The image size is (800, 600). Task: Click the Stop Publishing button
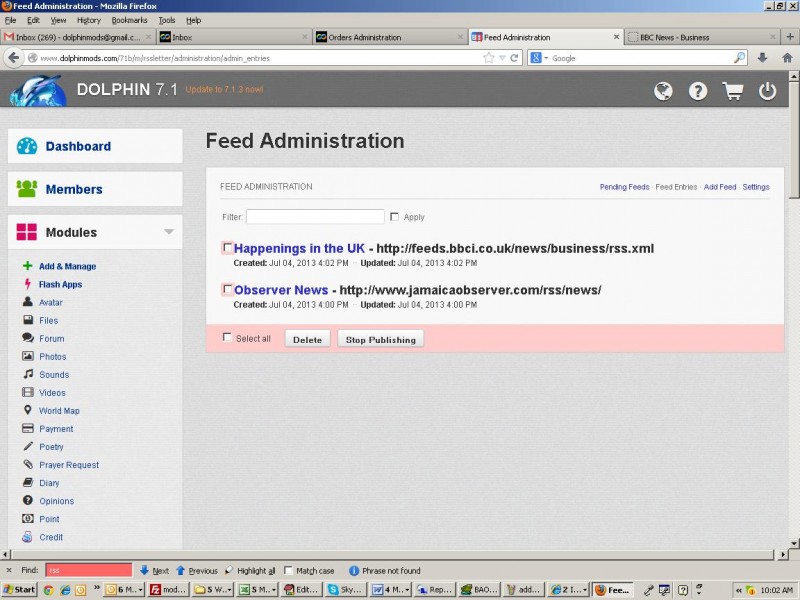point(381,339)
